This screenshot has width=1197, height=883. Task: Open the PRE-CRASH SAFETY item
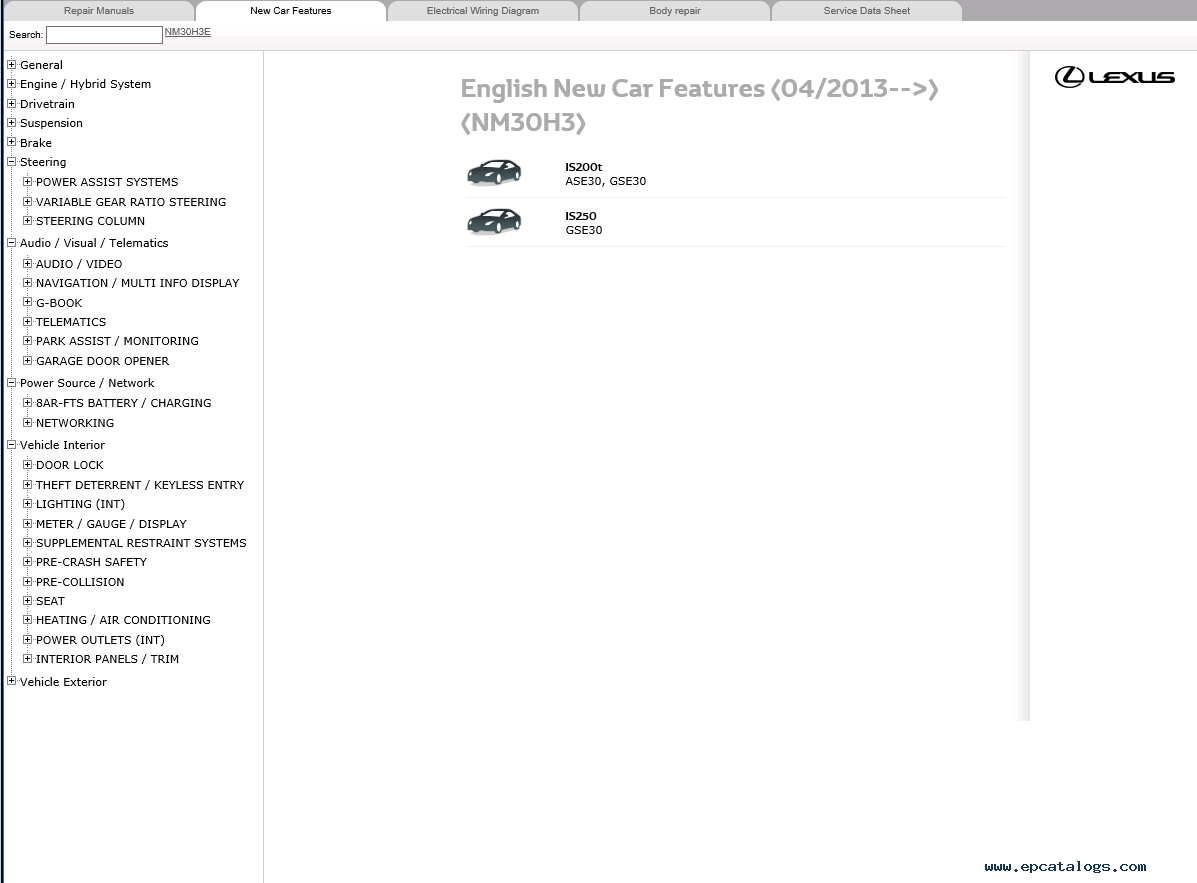[x=92, y=562]
